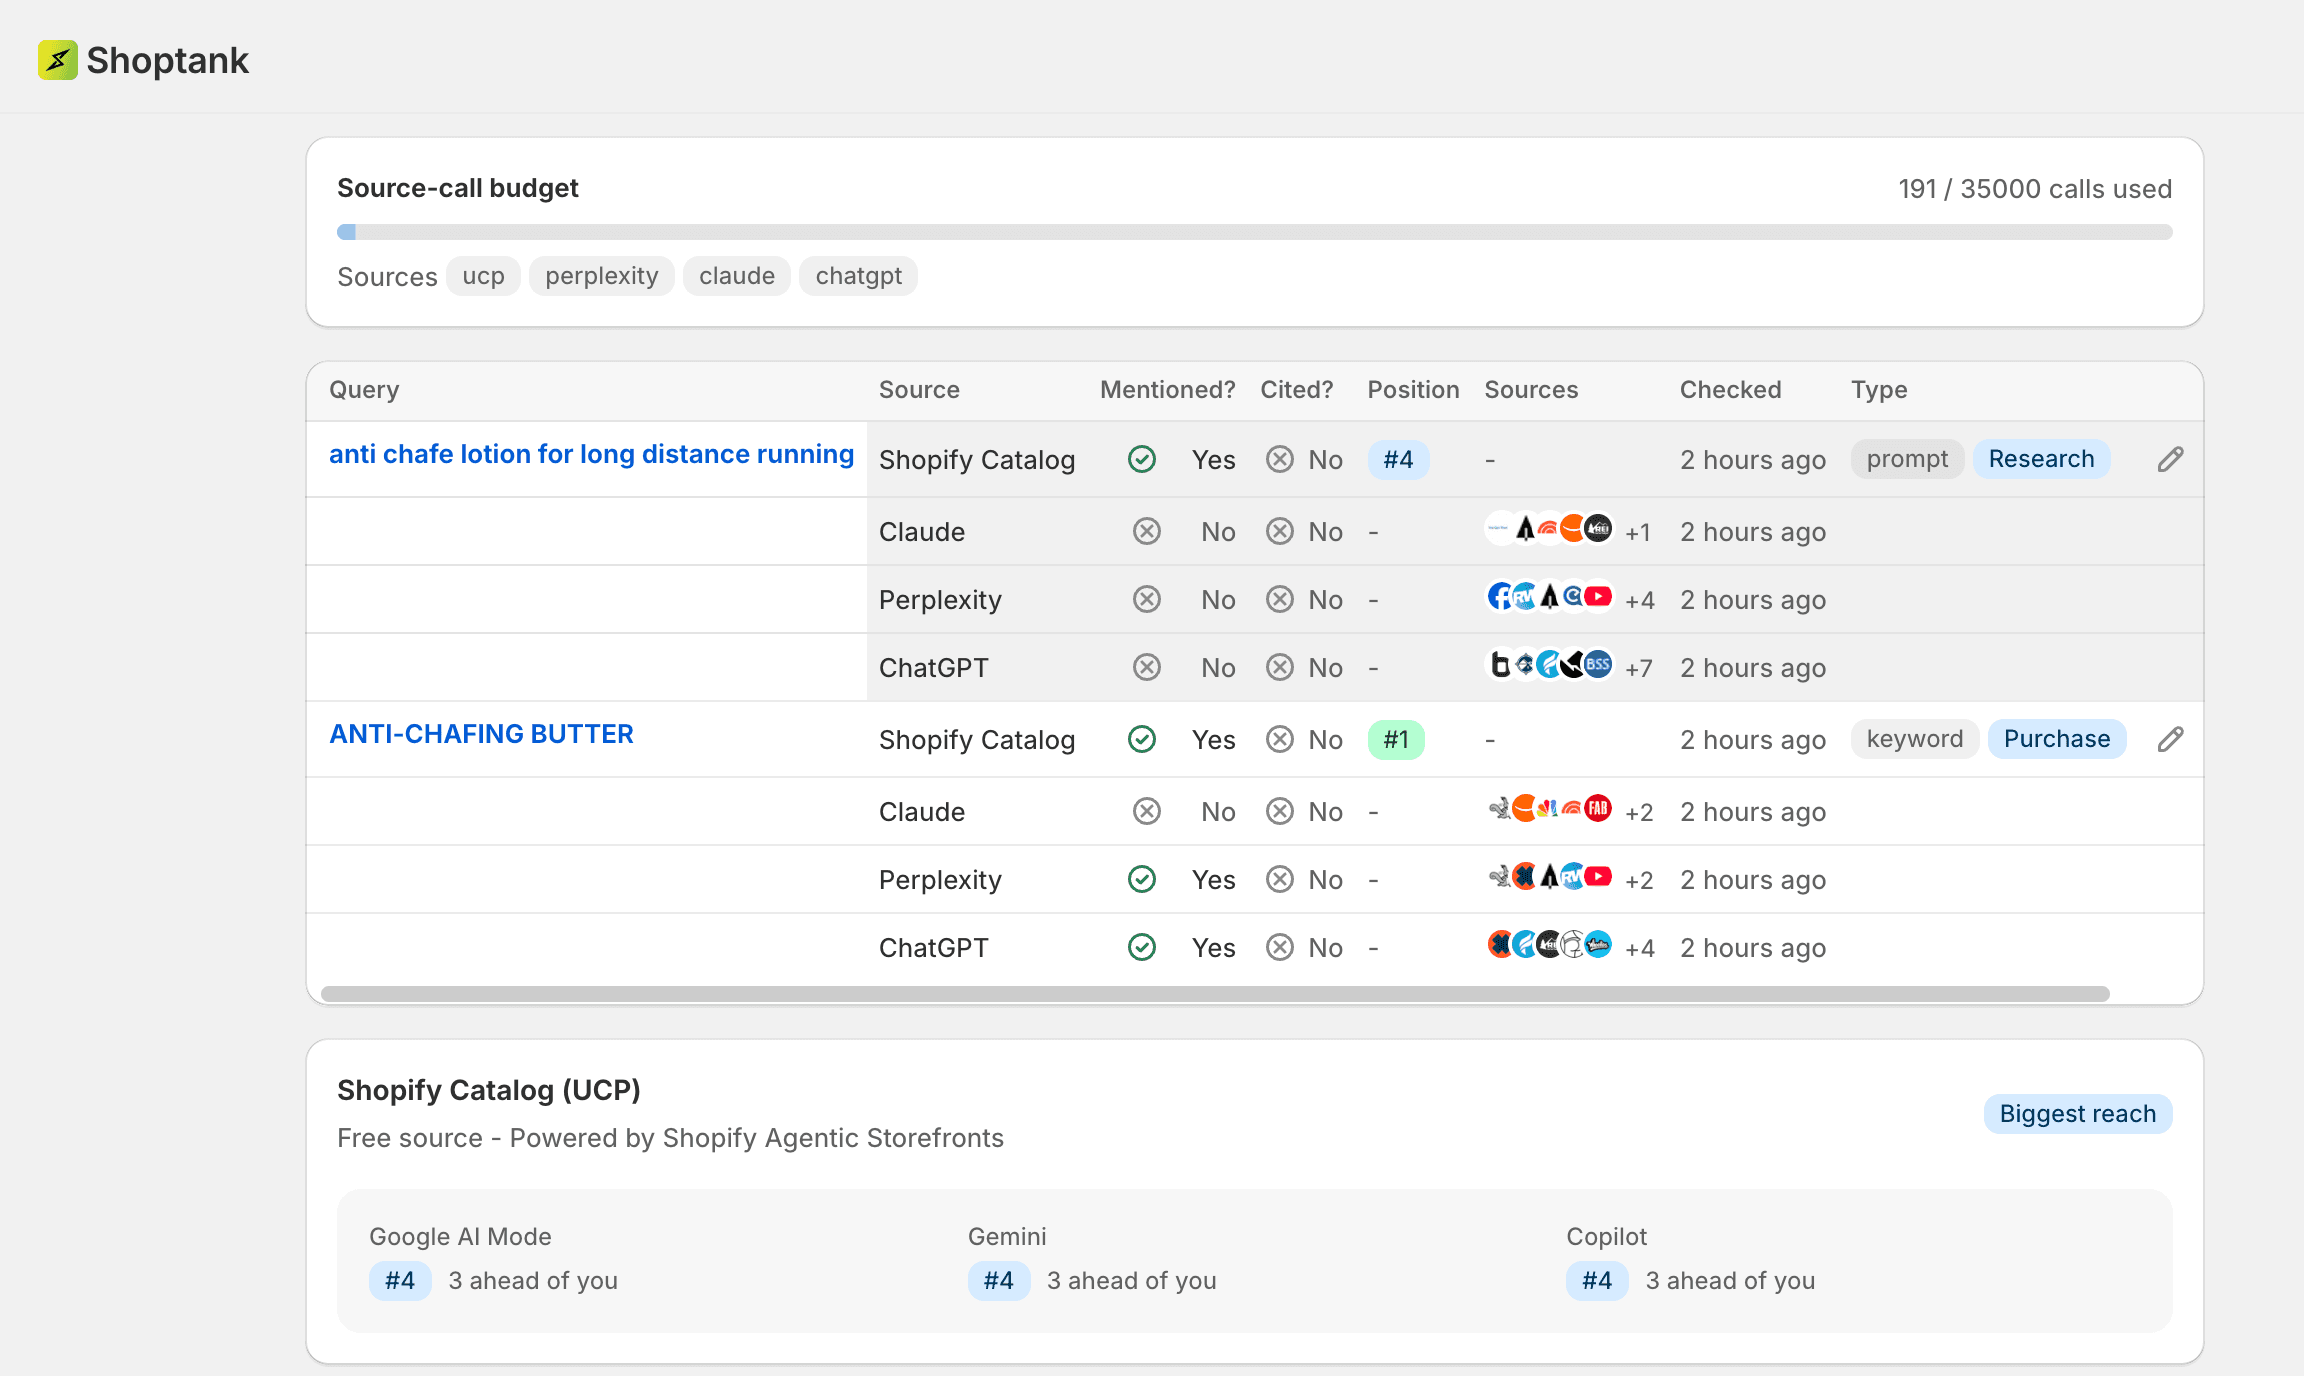This screenshot has width=2304, height=1376.
Task: Click the prompt type tag
Action: tap(1907, 459)
